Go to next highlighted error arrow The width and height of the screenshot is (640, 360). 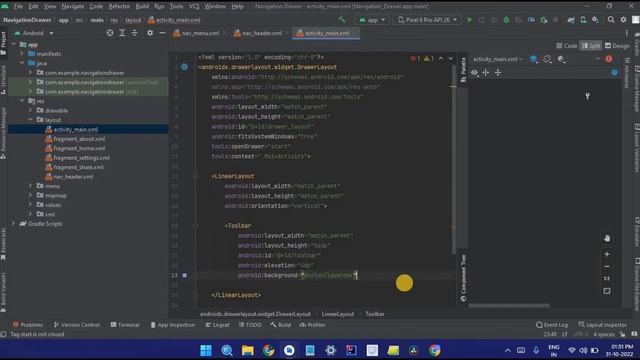point(450,59)
